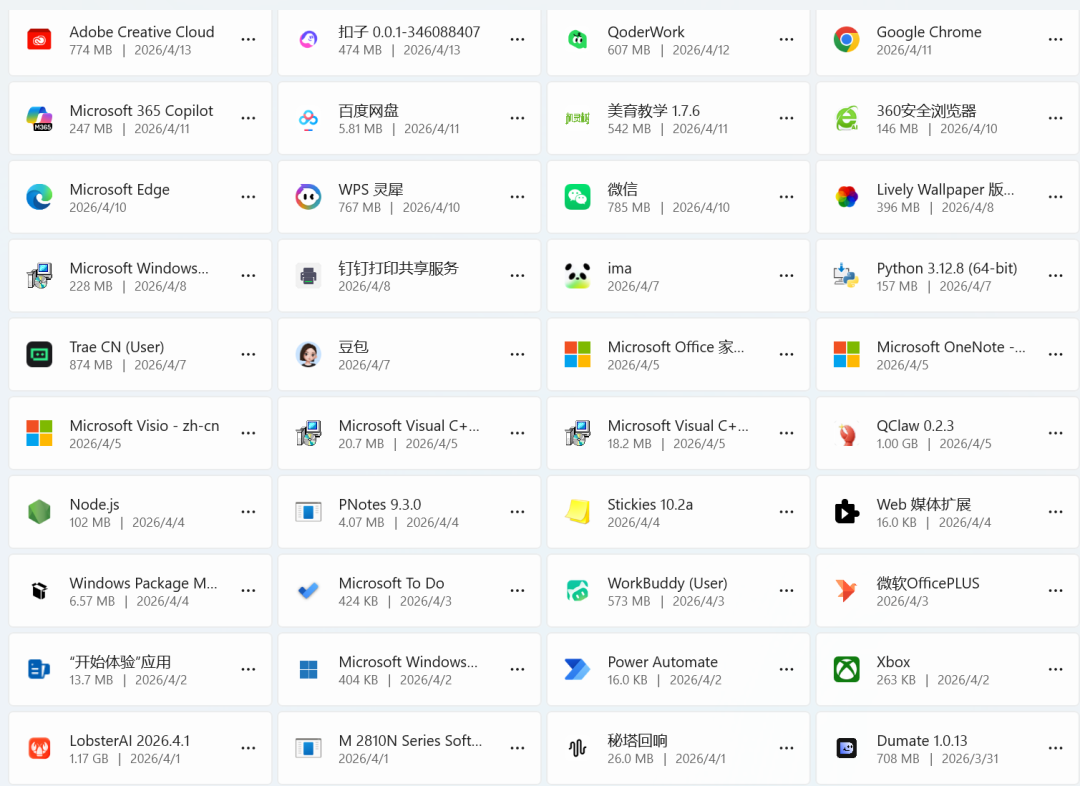Open more options for Trae CN (User)

248,355
